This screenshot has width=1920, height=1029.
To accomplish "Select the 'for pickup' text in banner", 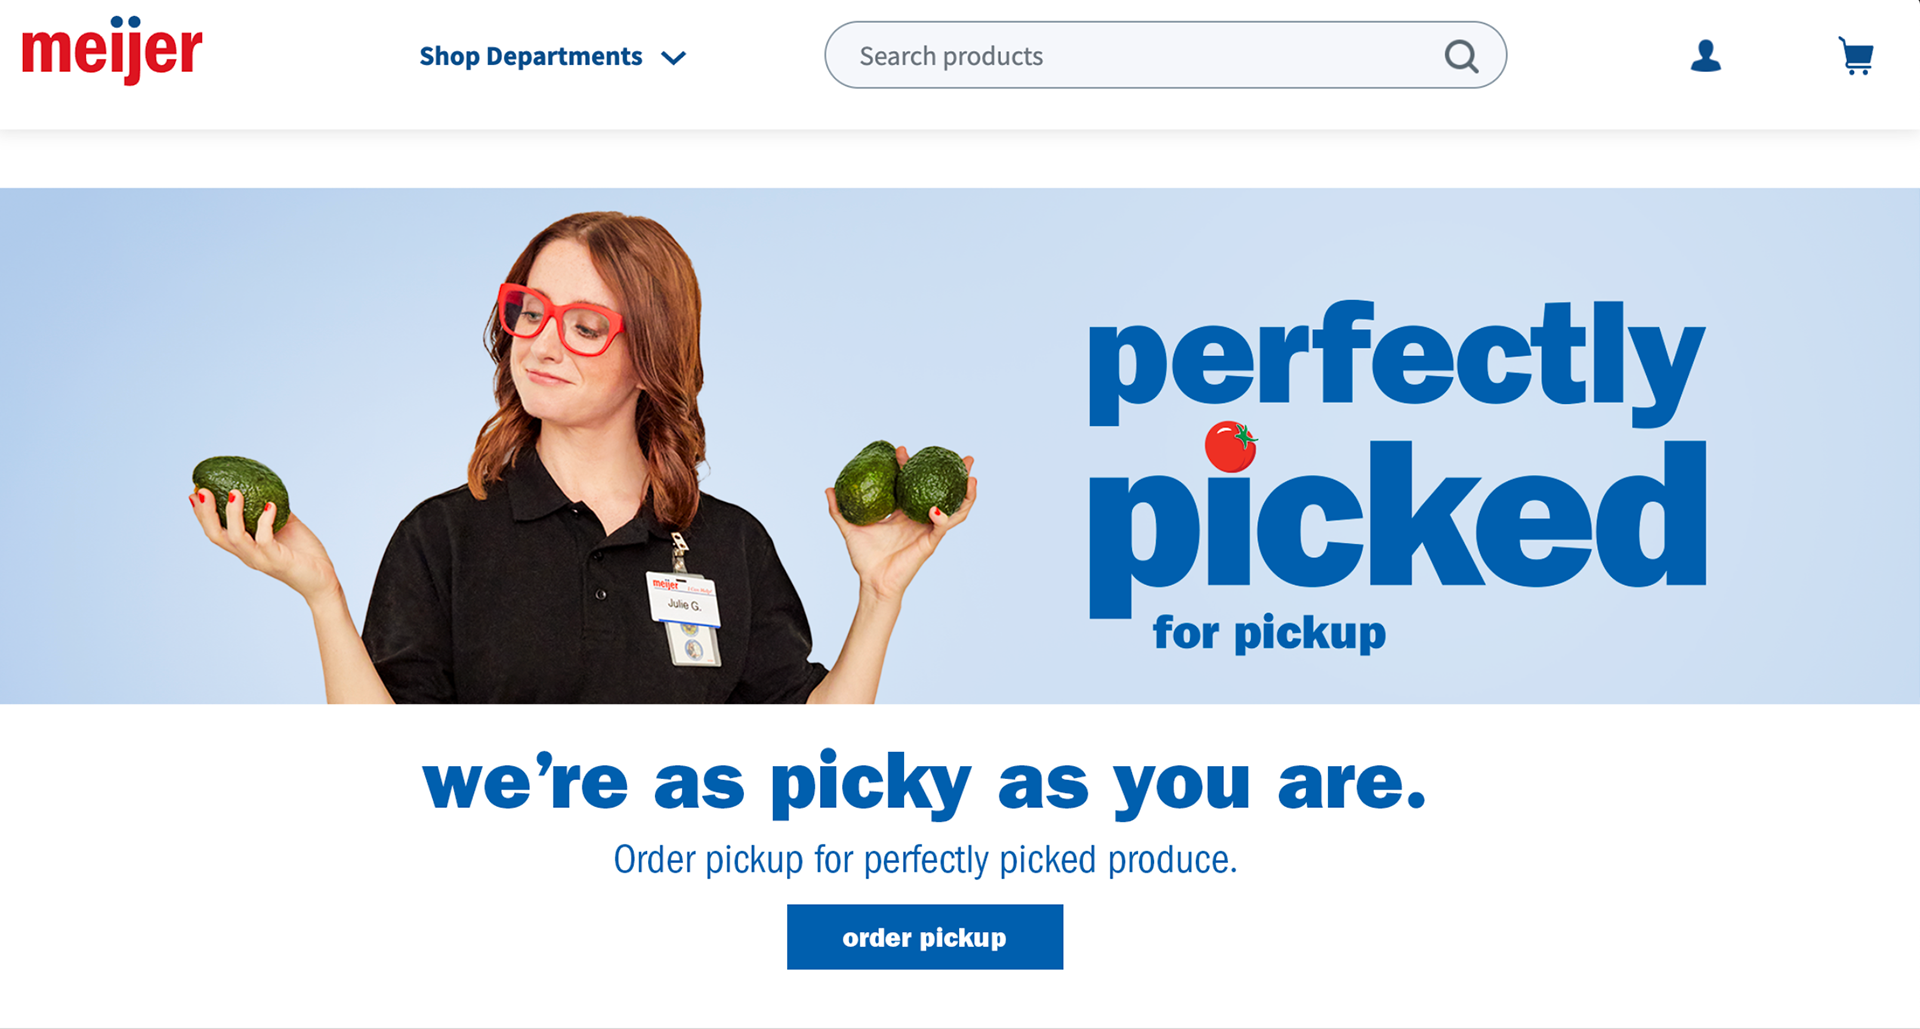I will [1269, 634].
